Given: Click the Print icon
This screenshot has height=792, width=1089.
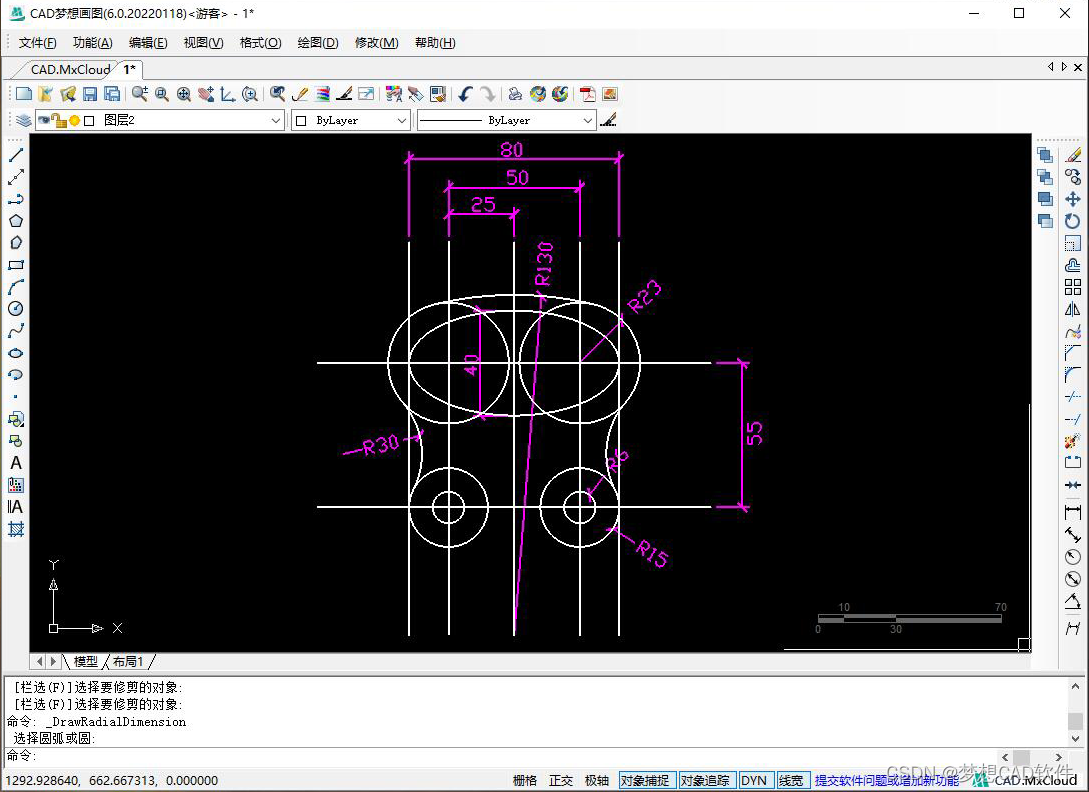Looking at the screenshot, I should point(515,94).
